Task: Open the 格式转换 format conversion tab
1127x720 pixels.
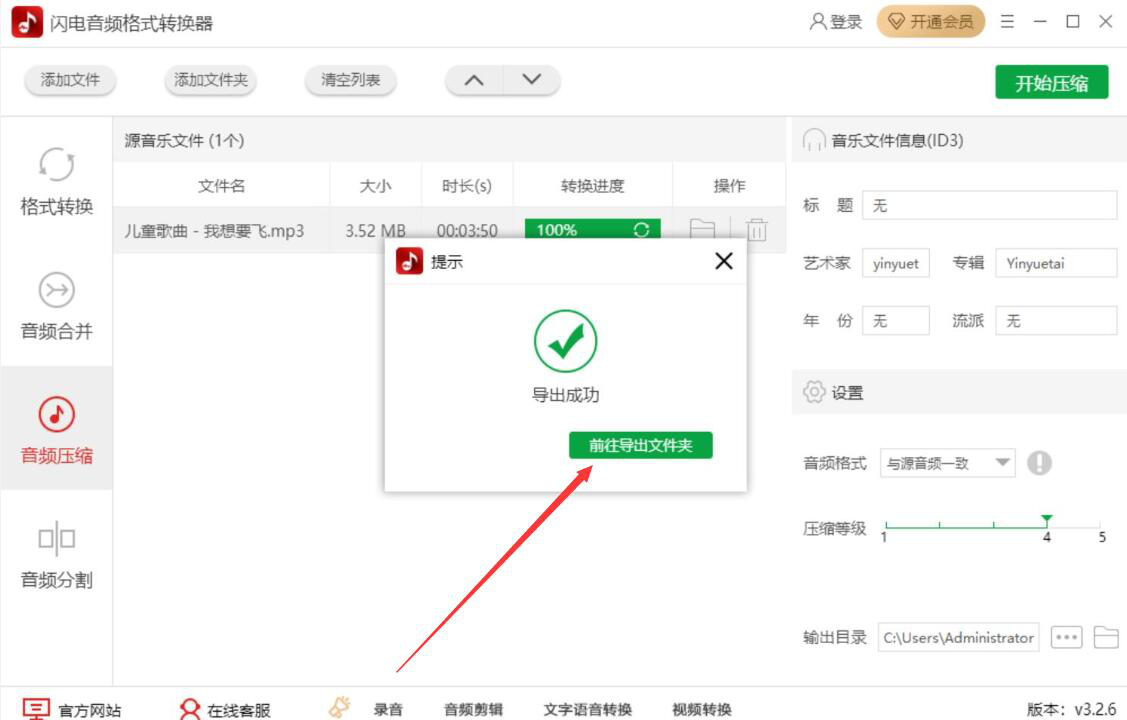Action: tap(56, 182)
